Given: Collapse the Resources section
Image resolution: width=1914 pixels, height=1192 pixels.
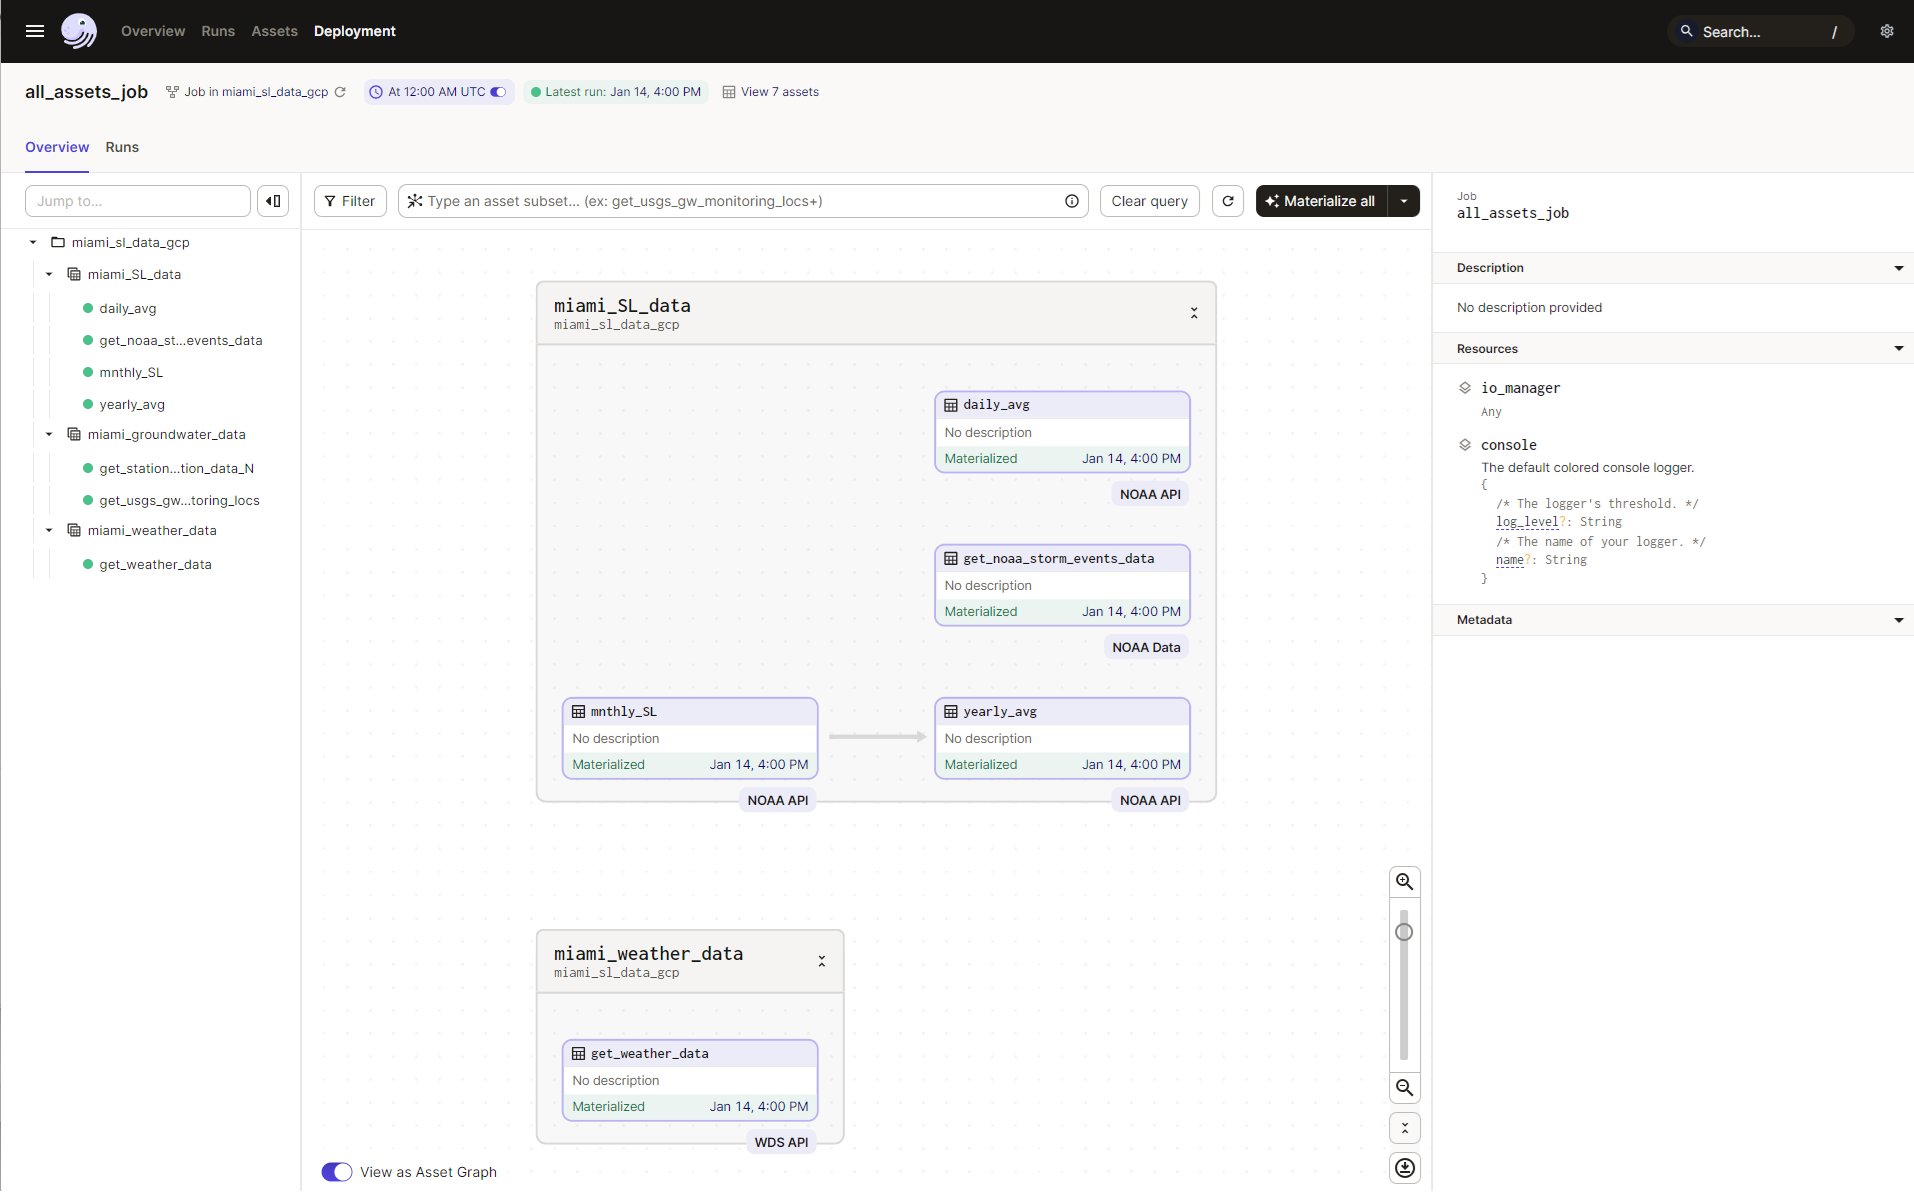Looking at the screenshot, I should [1898, 349].
